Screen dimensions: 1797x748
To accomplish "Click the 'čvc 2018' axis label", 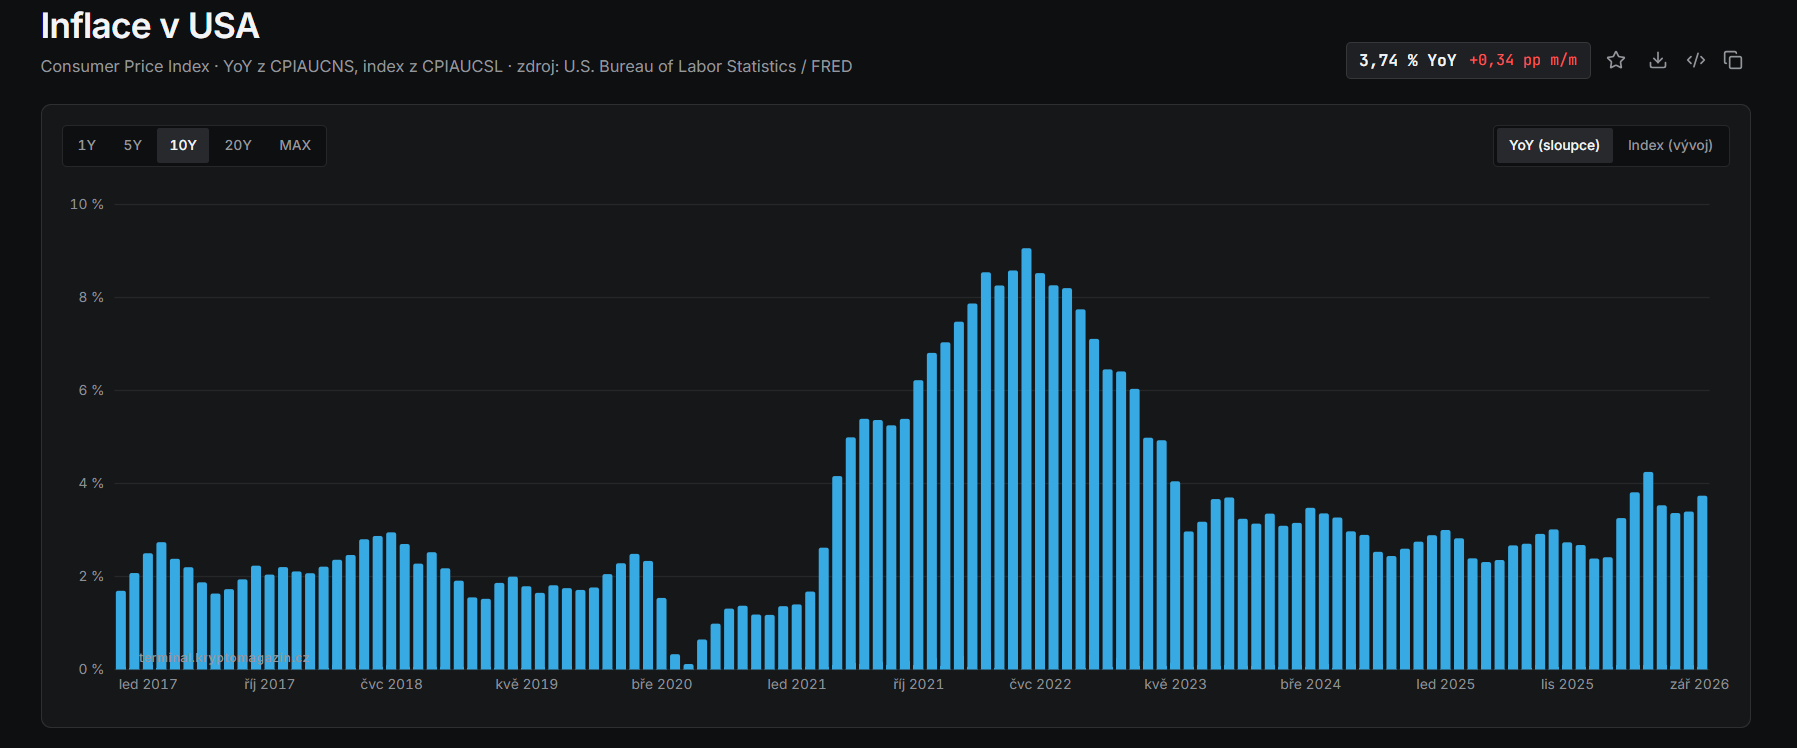I will click(x=391, y=684).
